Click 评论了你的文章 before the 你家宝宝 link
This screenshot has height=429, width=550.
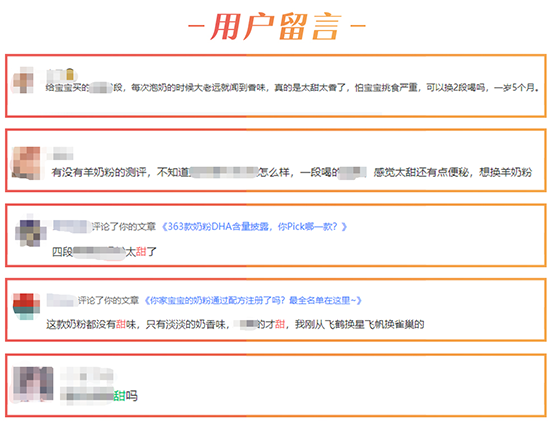[x=108, y=301]
